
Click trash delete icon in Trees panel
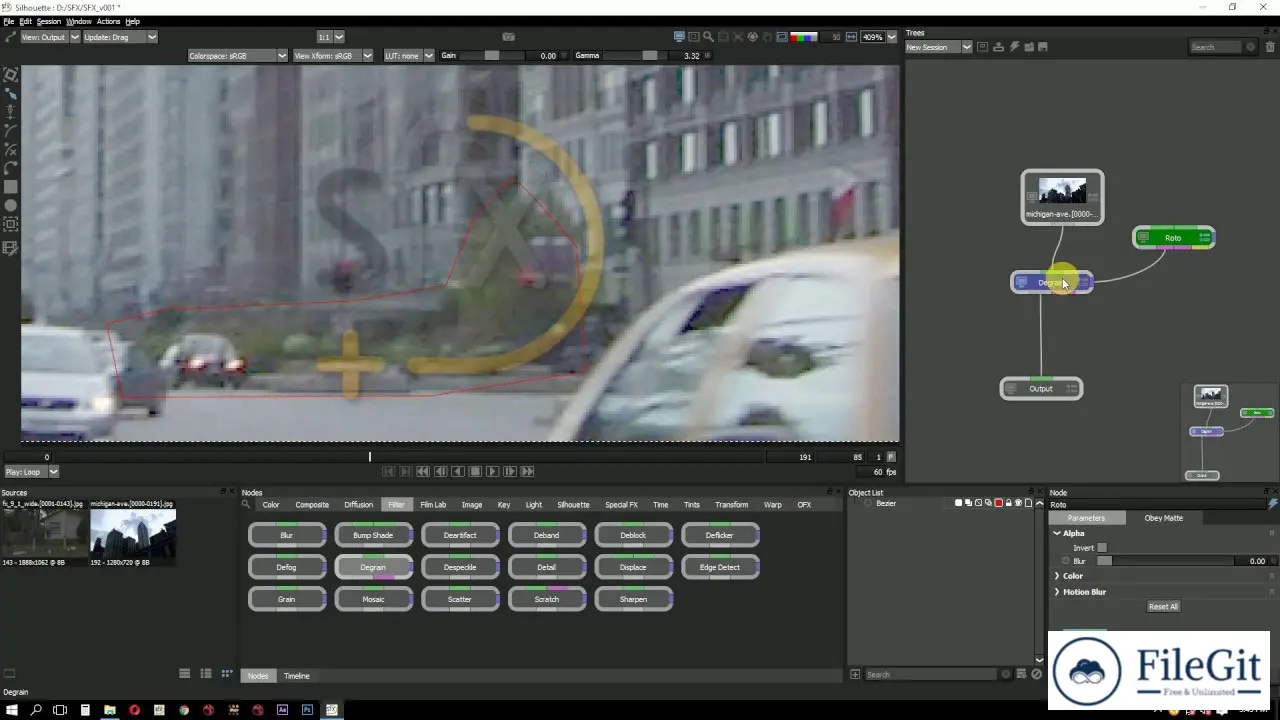[x=1270, y=47]
